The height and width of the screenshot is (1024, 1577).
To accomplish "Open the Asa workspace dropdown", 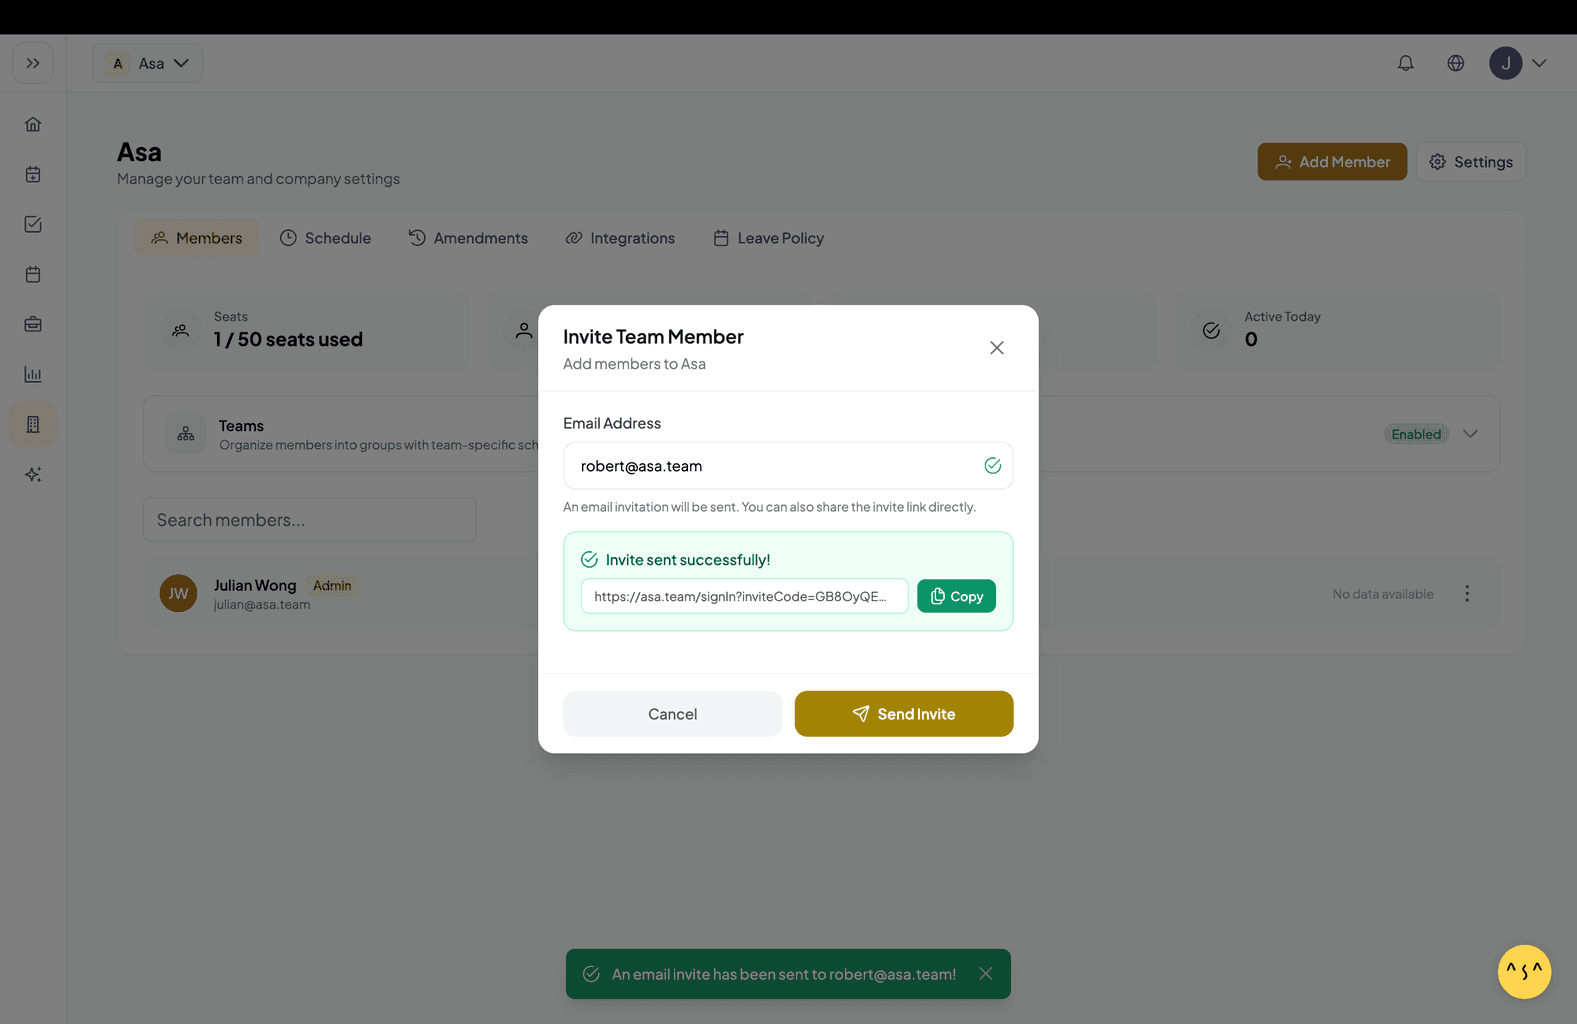I will (148, 63).
